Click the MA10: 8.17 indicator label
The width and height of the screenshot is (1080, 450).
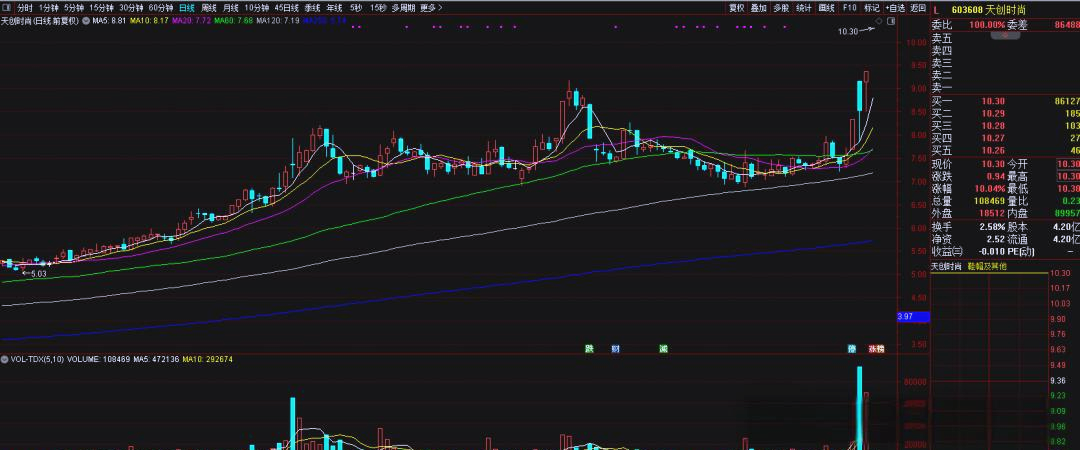click(x=149, y=21)
